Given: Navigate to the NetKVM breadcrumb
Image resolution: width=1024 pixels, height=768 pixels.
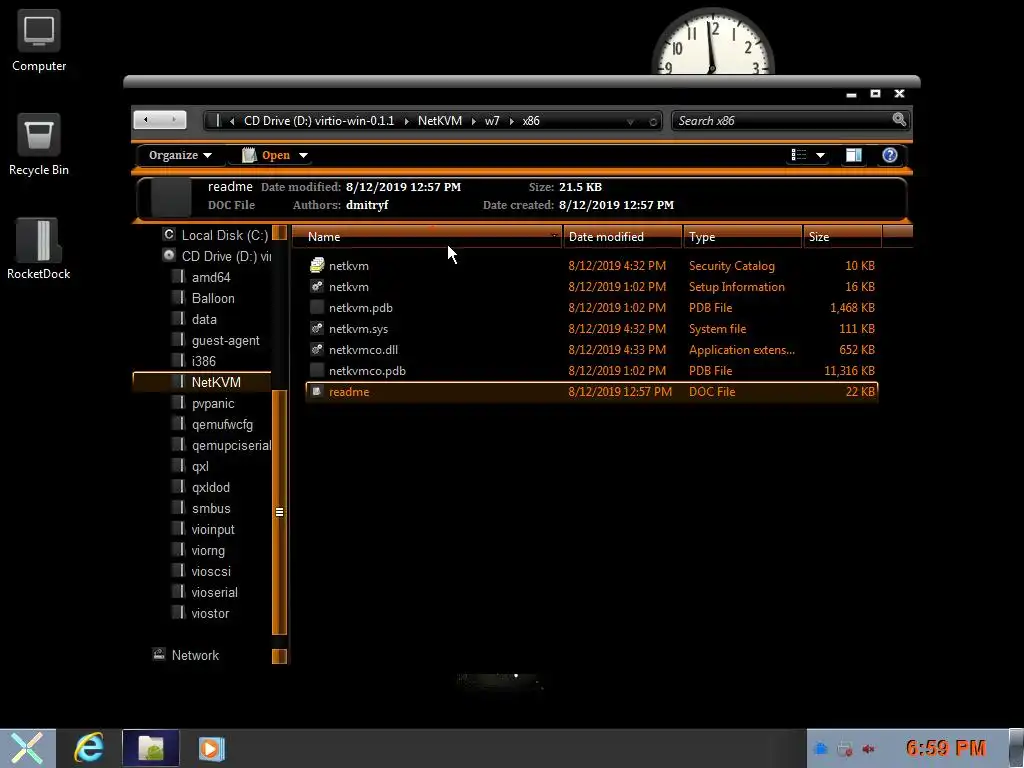Looking at the screenshot, I should tap(440, 121).
